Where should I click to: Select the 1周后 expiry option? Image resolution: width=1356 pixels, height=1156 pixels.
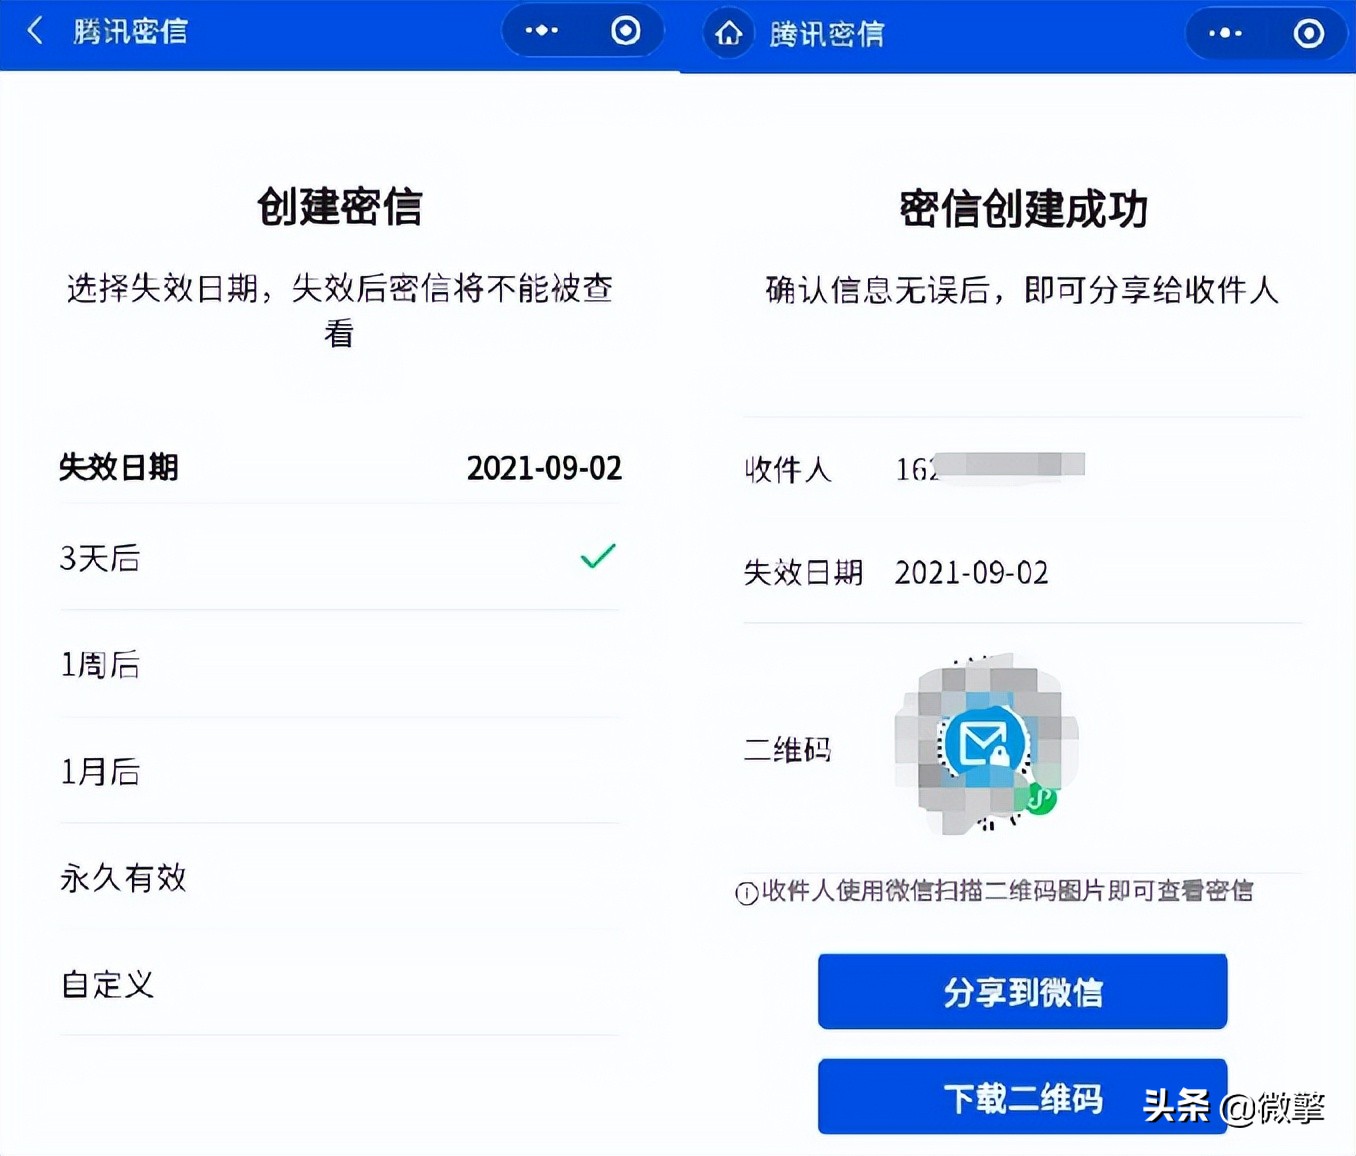click(x=340, y=664)
